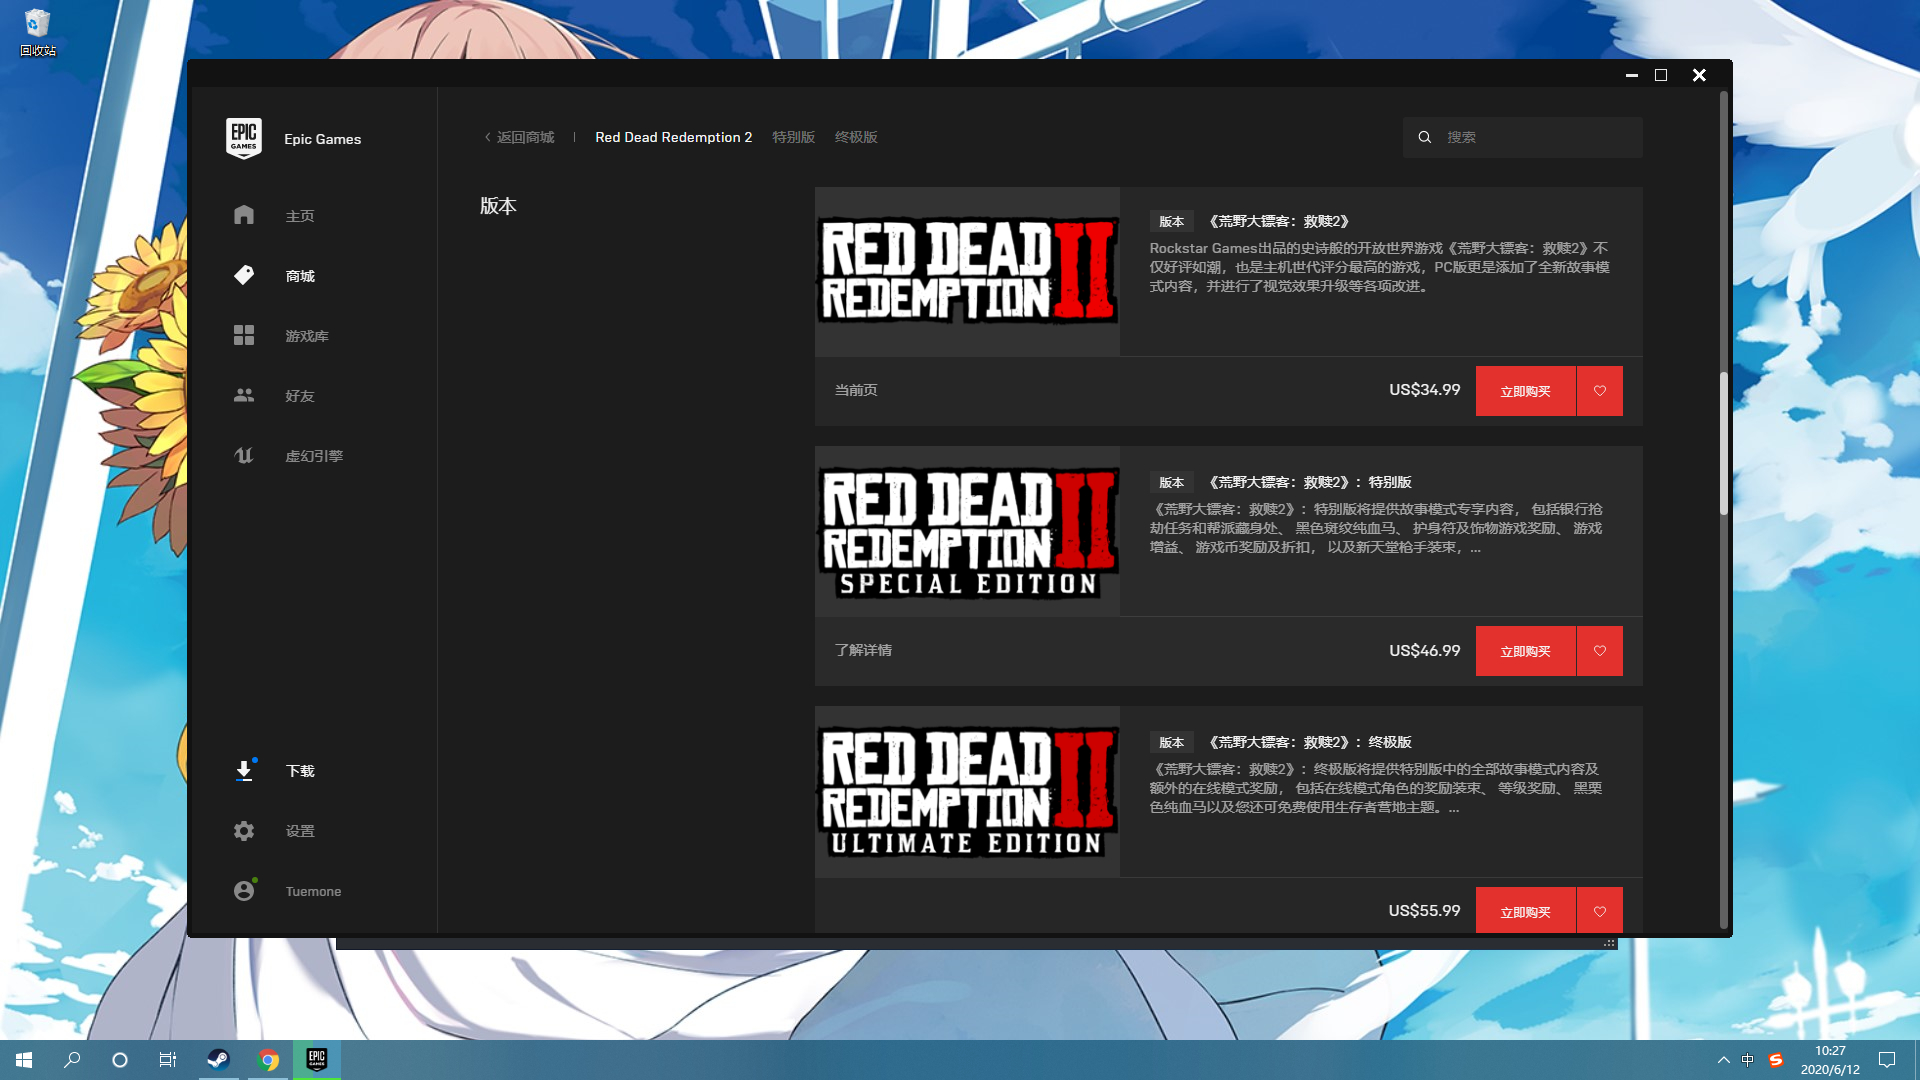
Task: Go back via 返回商城 link
Action: click(520, 137)
